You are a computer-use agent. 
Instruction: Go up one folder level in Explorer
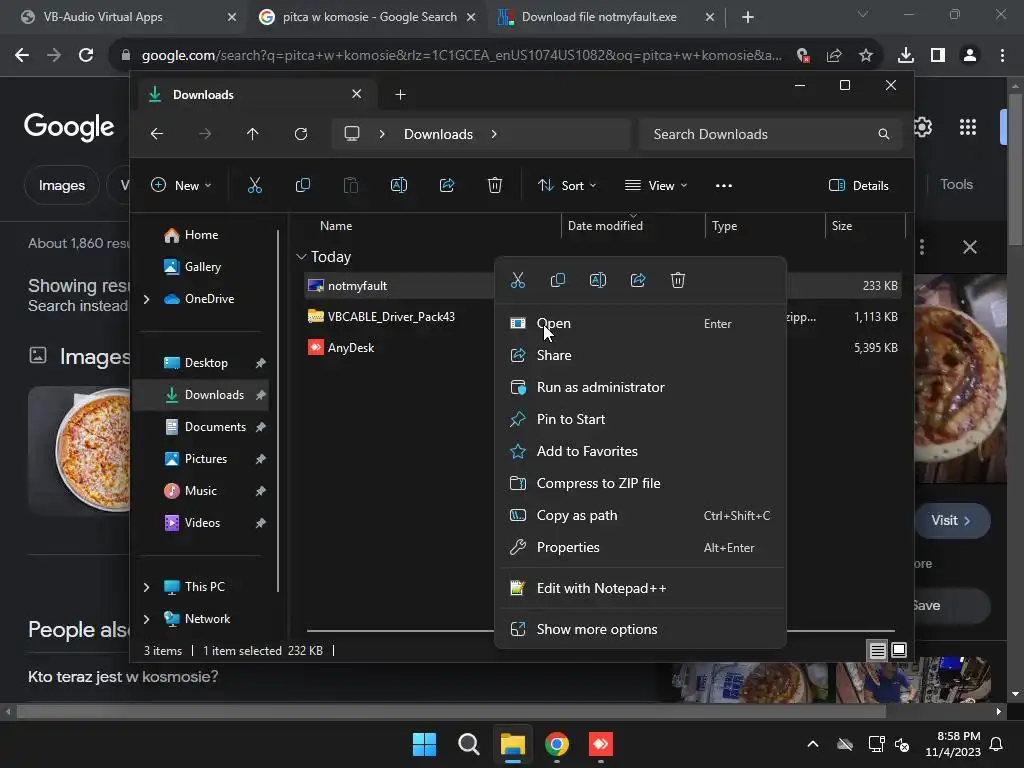253,134
